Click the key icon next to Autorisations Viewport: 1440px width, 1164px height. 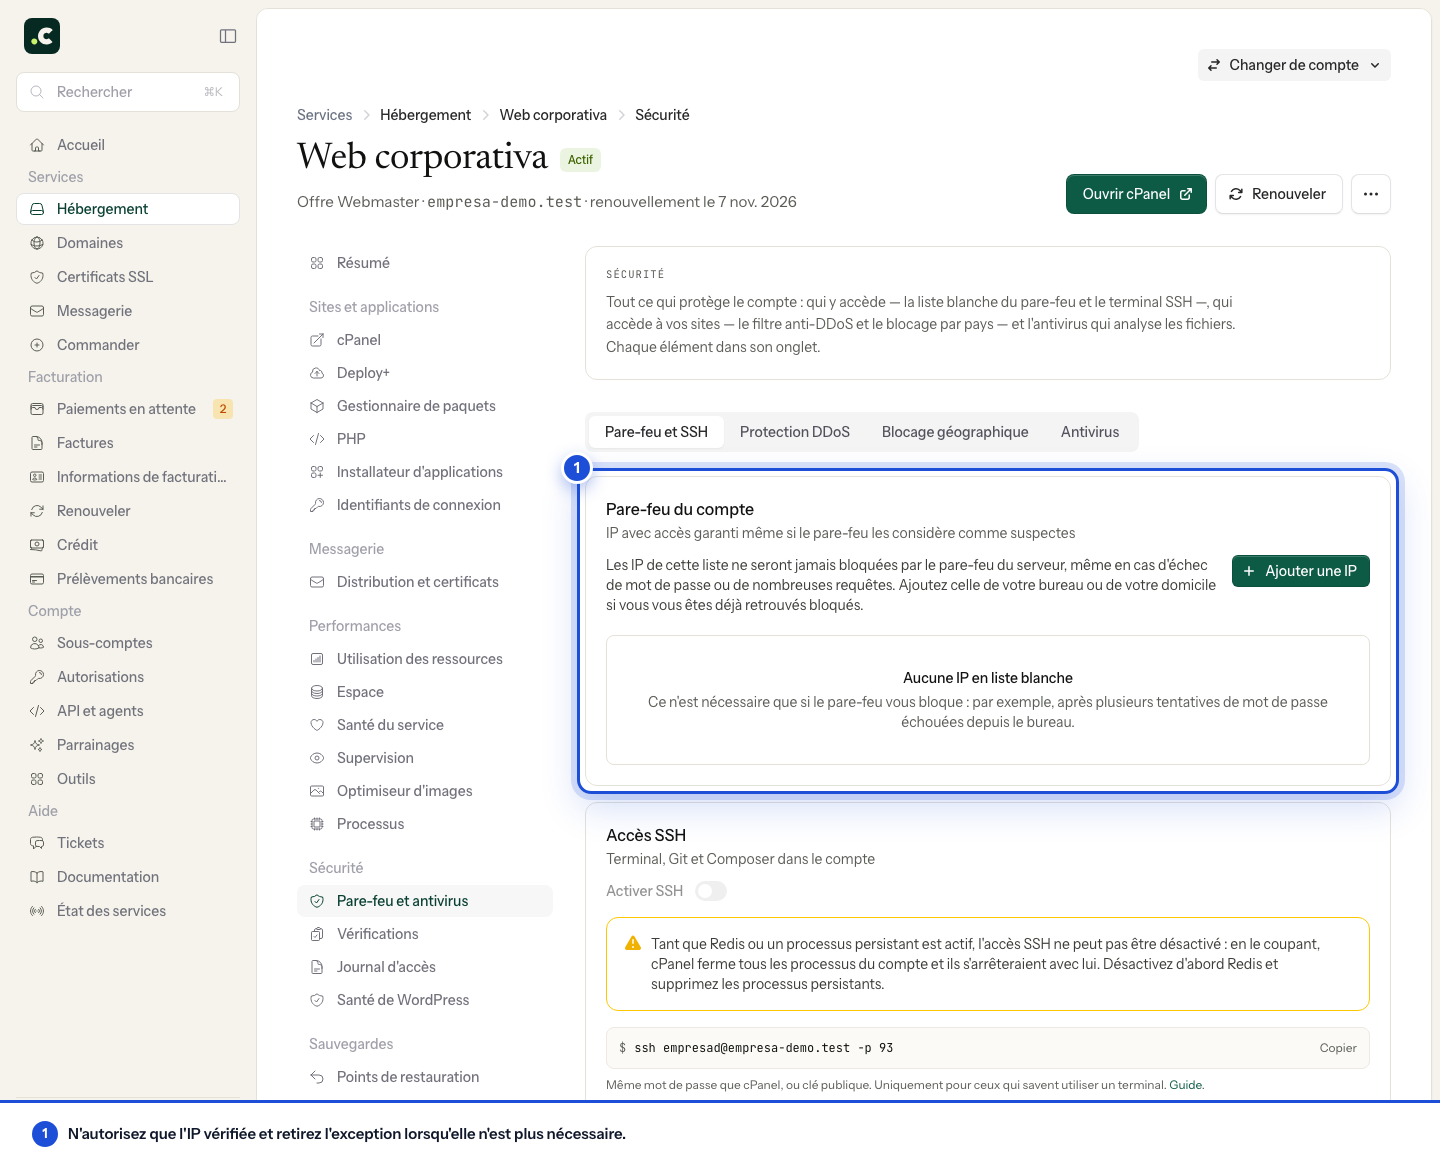tap(37, 677)
